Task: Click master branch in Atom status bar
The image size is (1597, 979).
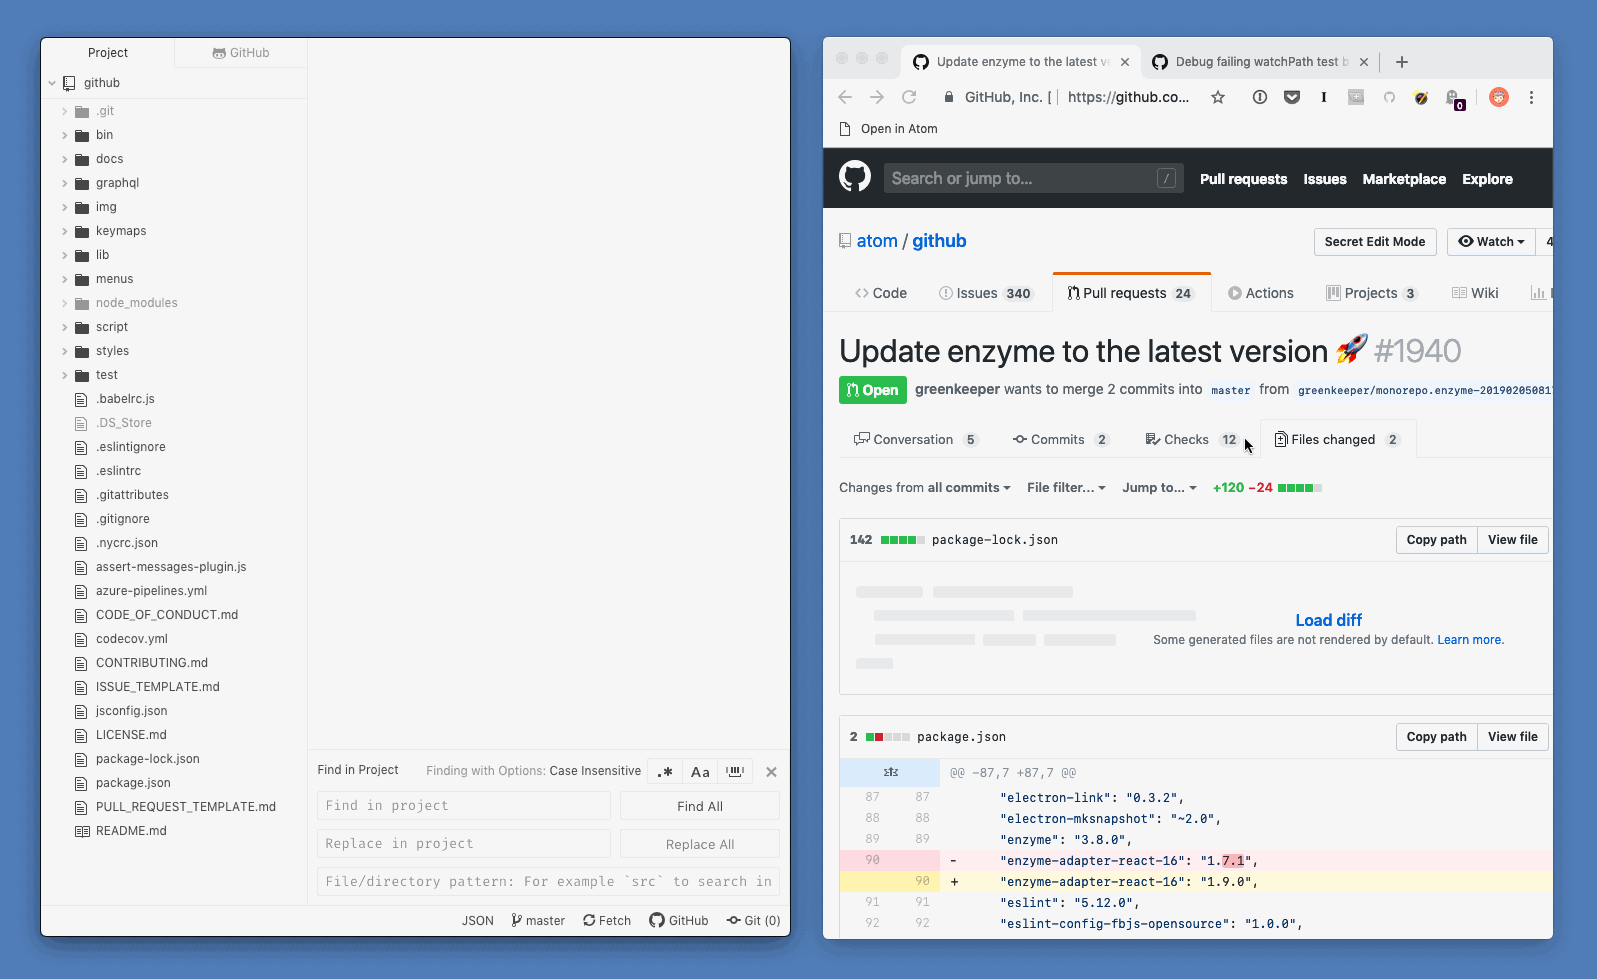Action: (538, 920)
